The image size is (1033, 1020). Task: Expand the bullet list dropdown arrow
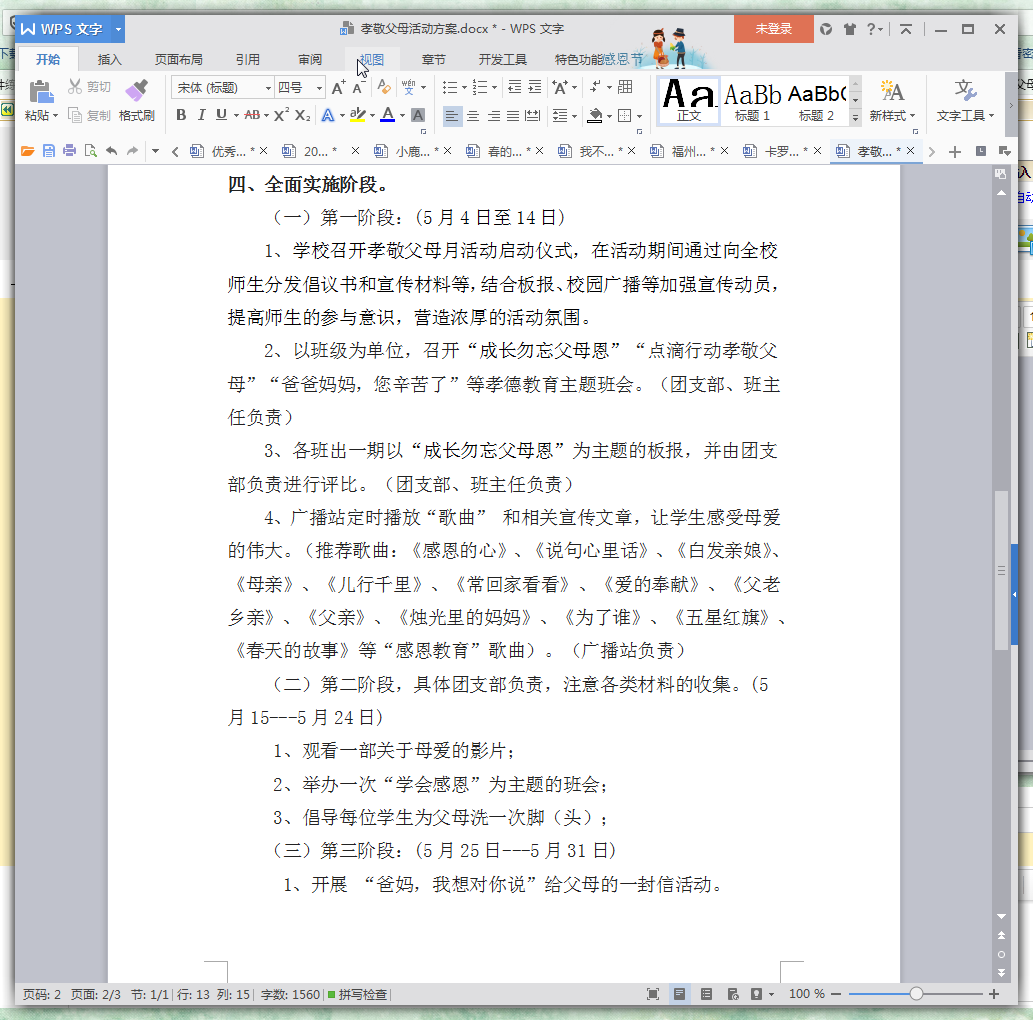click(464, 88)
